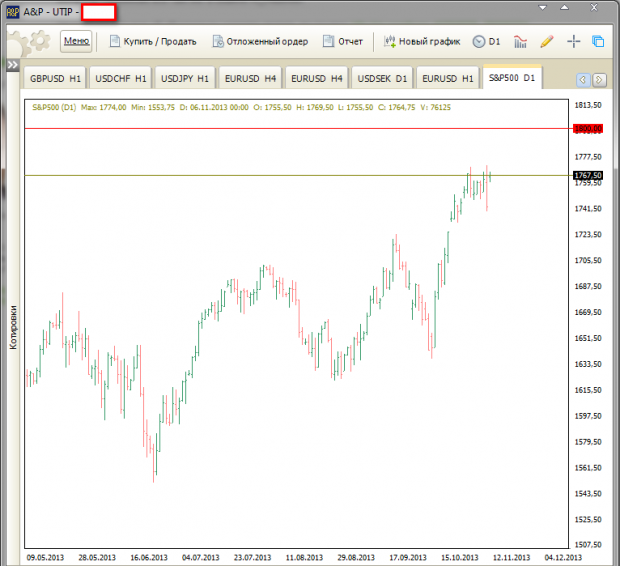This screenshot has width=620, height=566.
Task: Activate the crosshair cursor tool
Action: point(574,42)
